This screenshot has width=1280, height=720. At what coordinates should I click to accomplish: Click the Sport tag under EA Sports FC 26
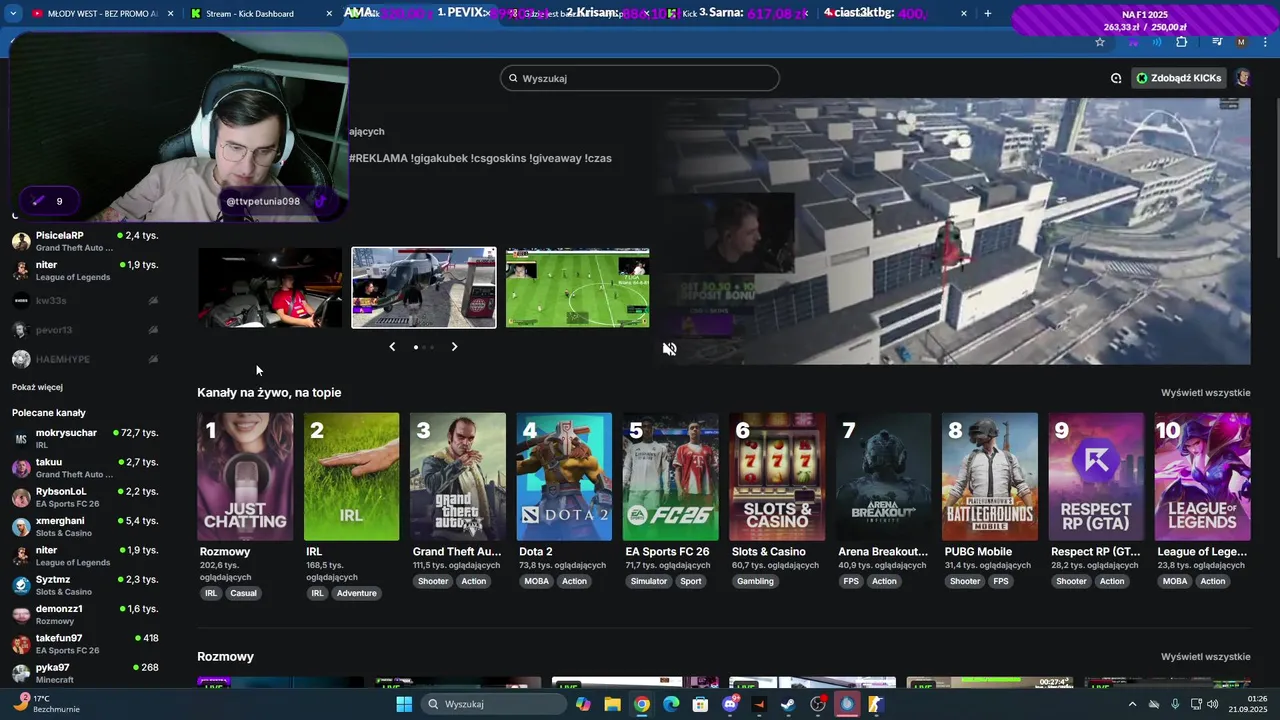tap(691, 581)
